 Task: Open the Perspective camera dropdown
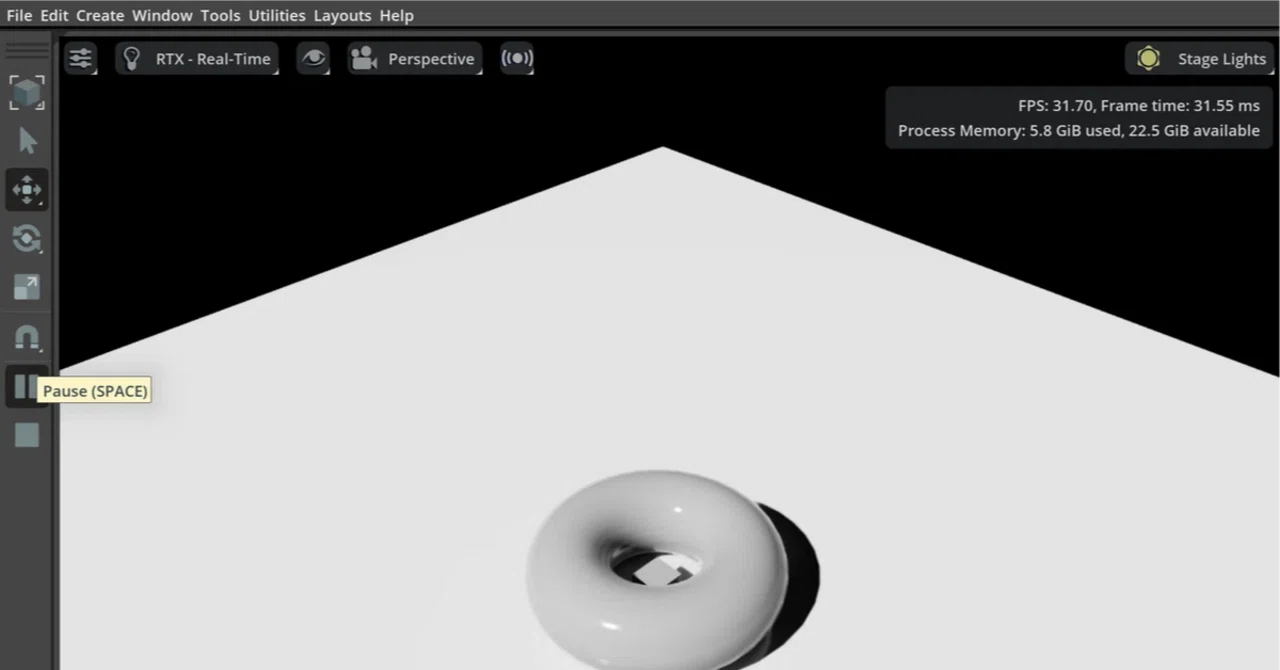[415, 58]
